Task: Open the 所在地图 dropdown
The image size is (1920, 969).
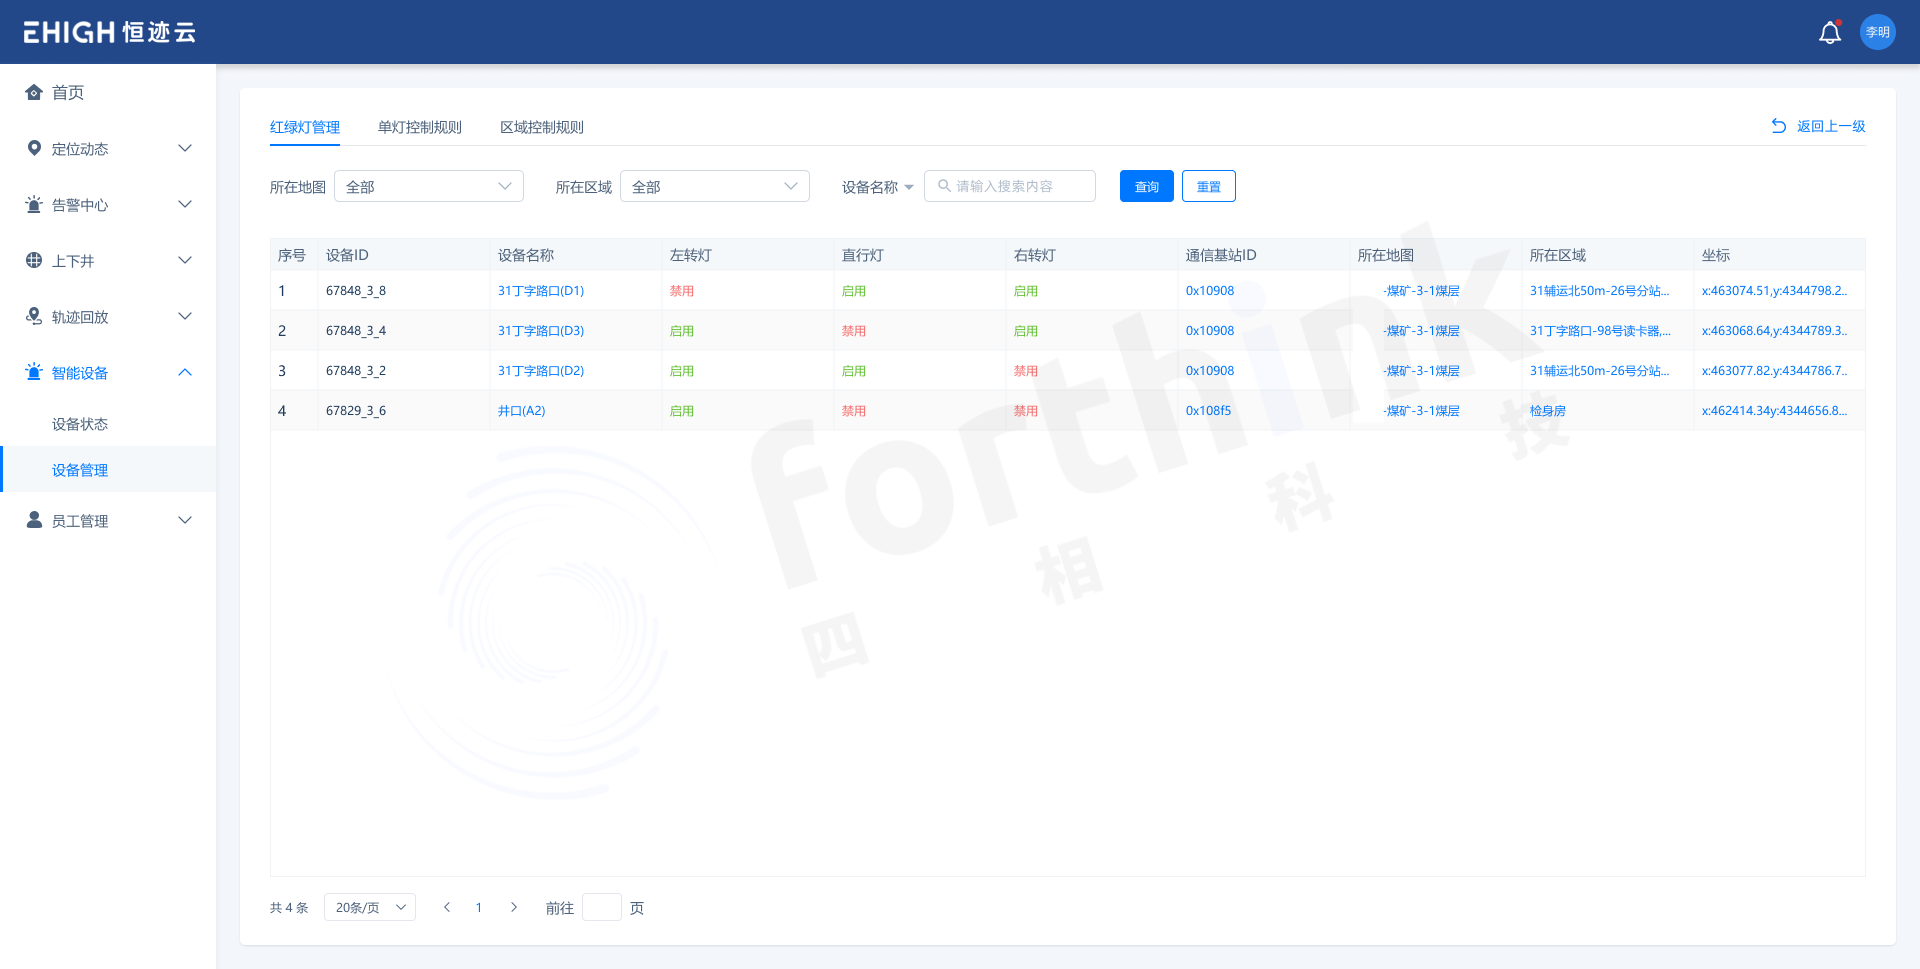Action: pyautogui.click(x=428, y=187)
